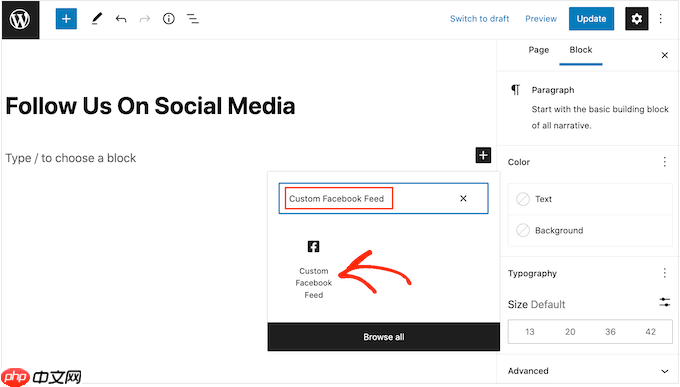The width and height of the screenshot is (680, 387).
Task: Click the Size Default label
Action: point(536,304)
